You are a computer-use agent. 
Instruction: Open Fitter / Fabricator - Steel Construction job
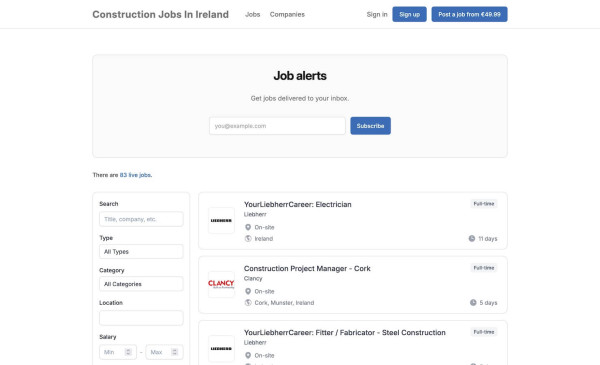345,332
